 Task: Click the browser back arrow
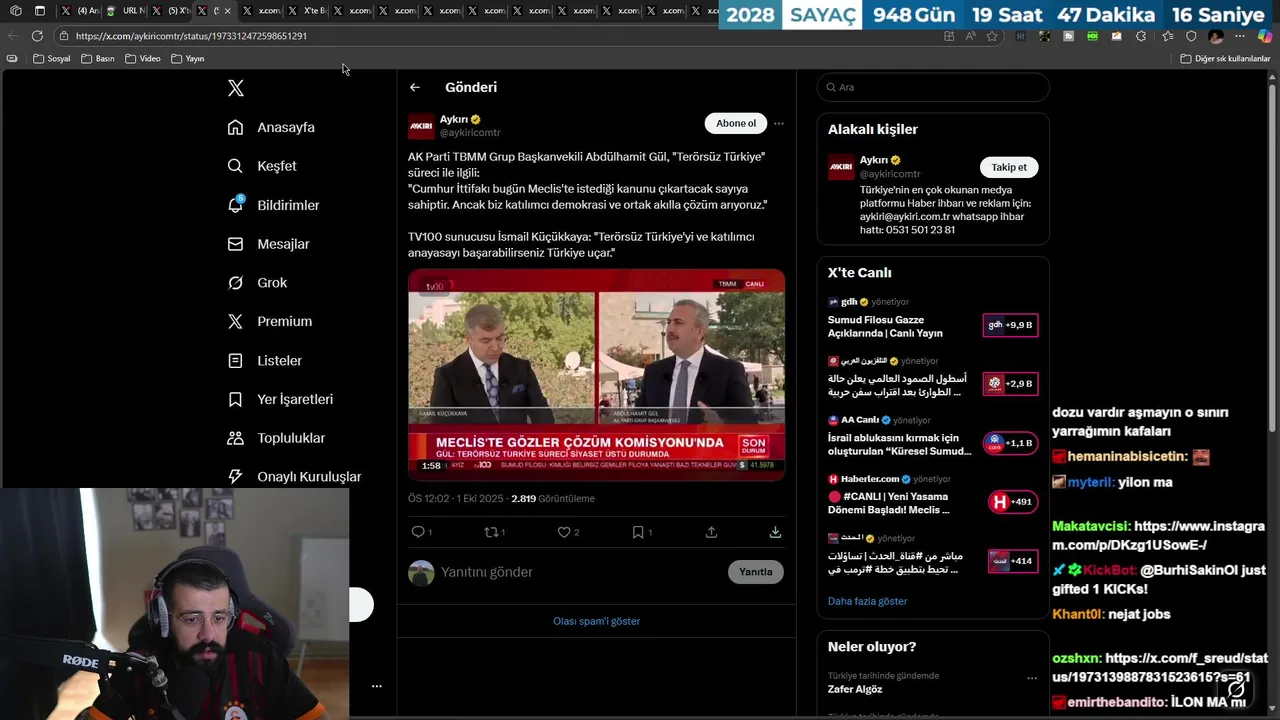point(12,36)
